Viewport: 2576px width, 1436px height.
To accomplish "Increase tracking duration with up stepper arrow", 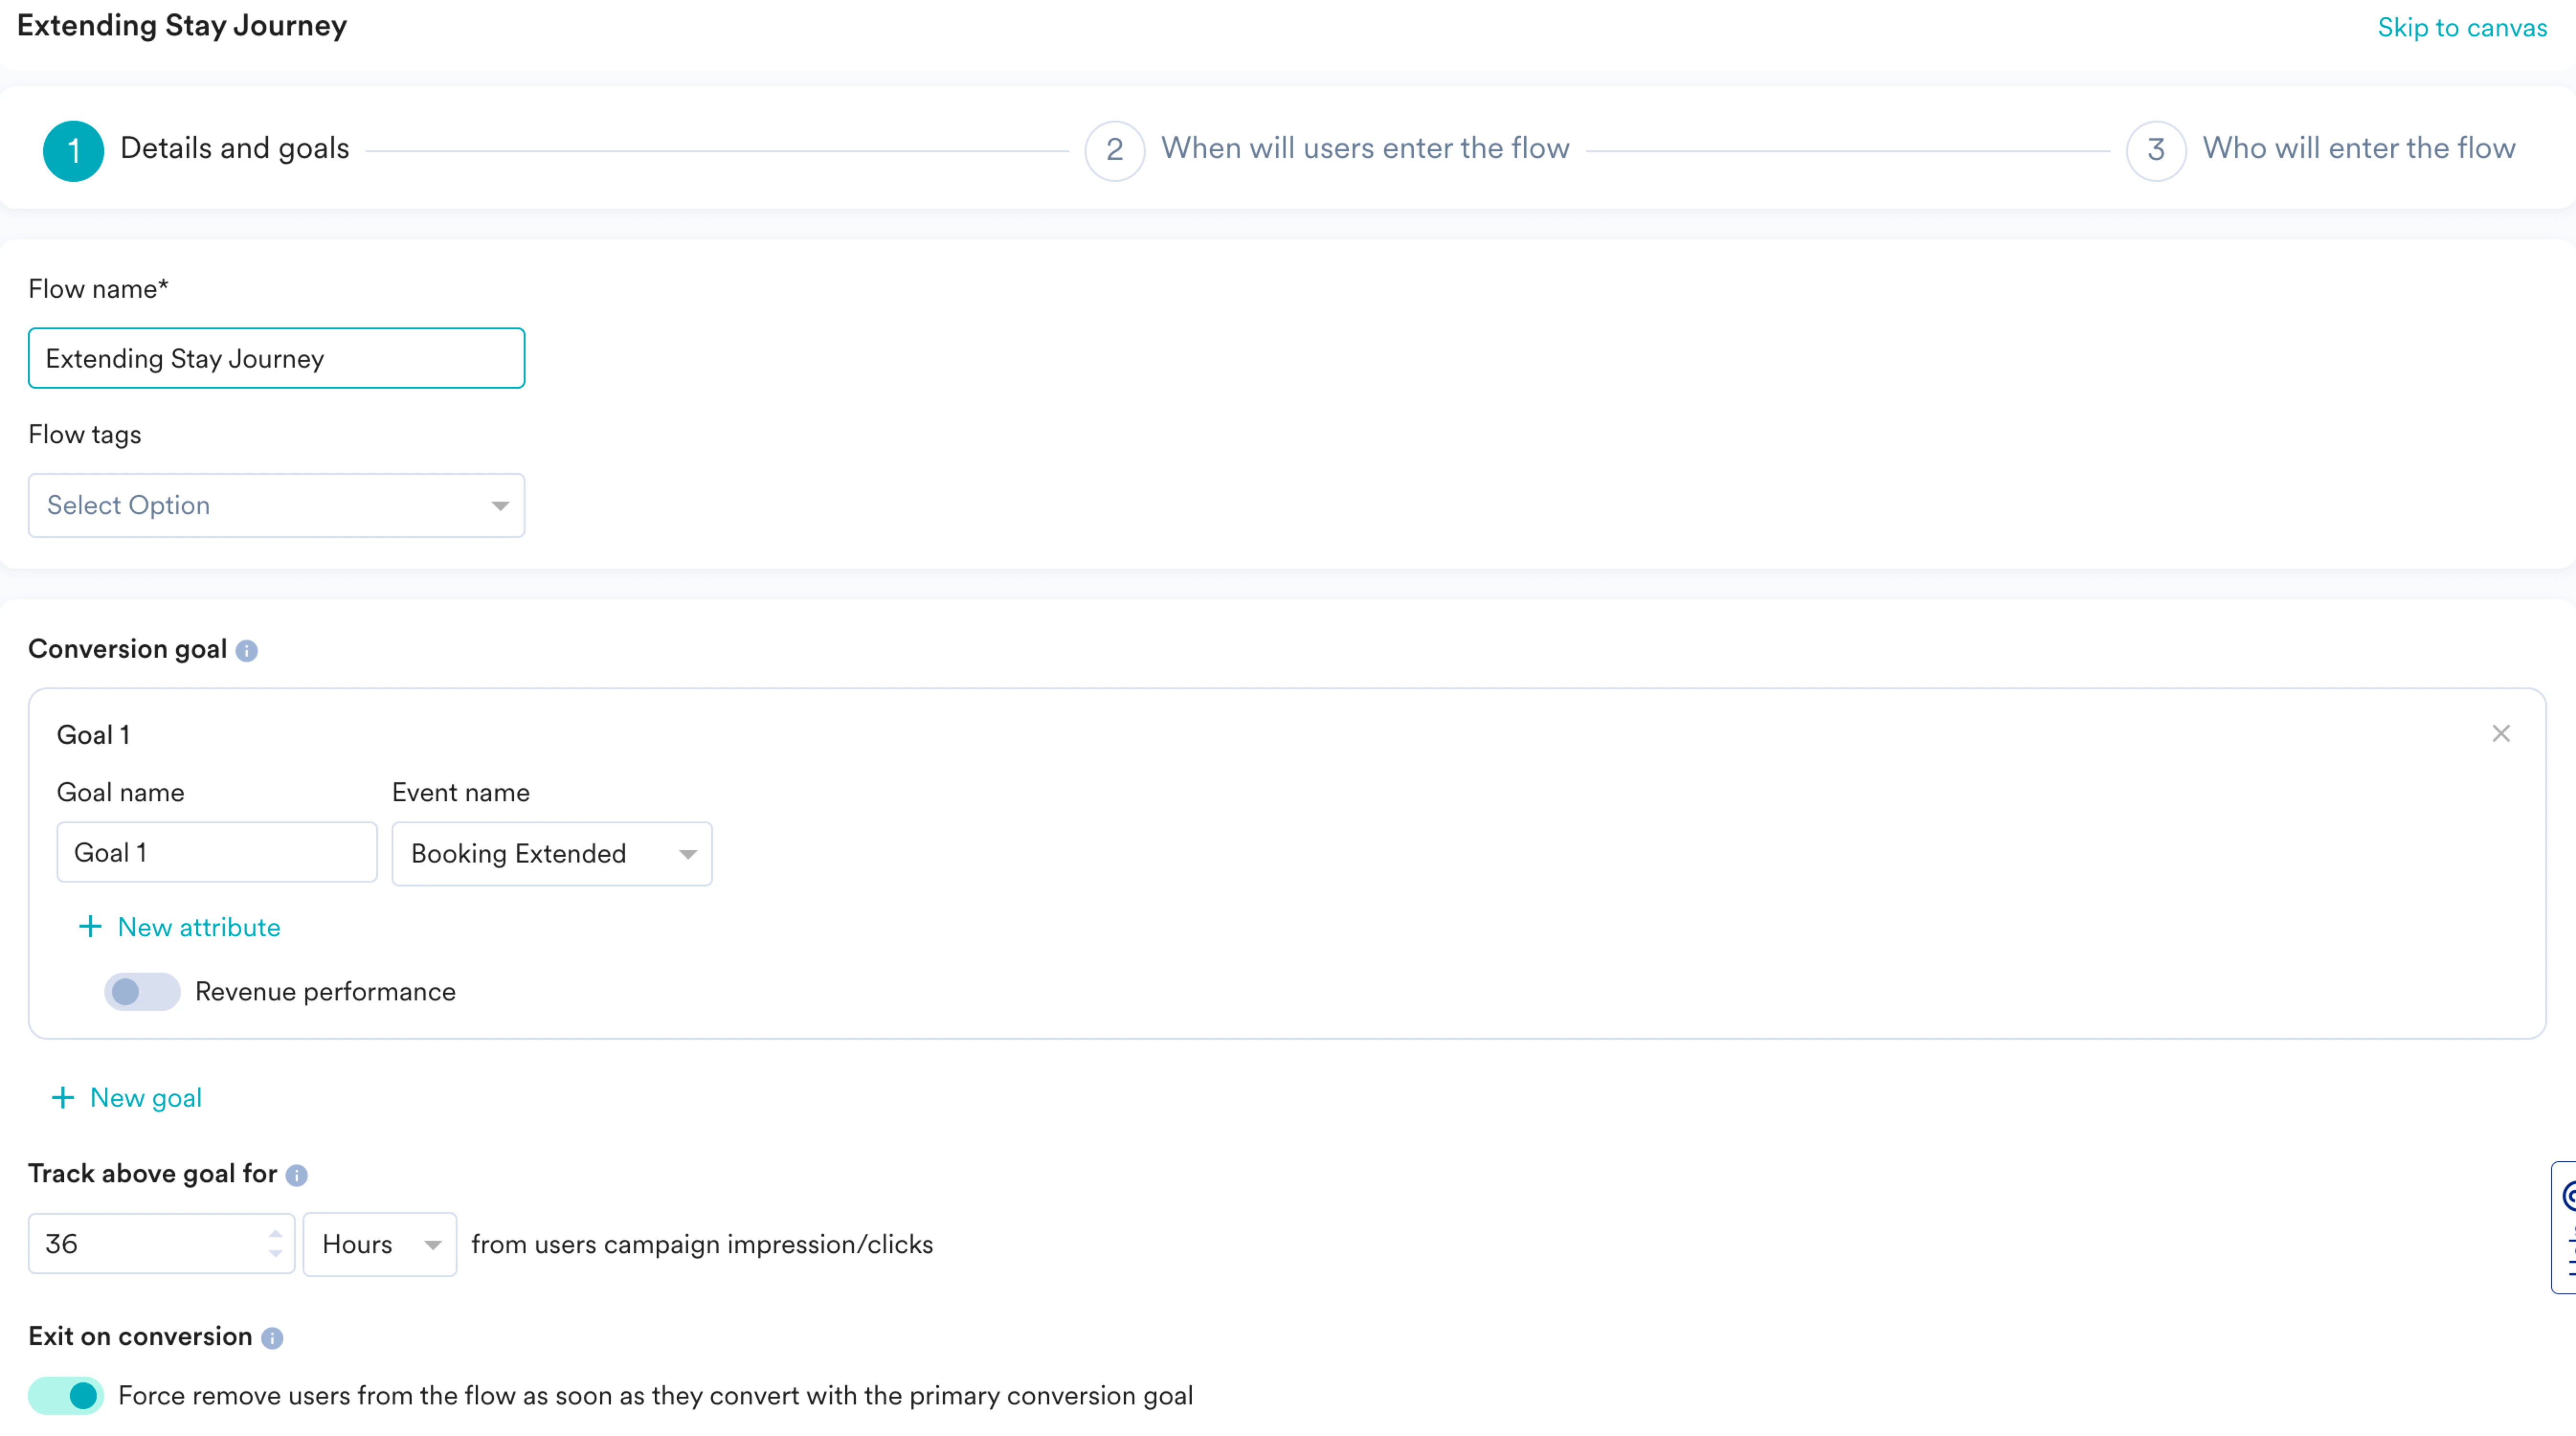I will [x=275, y=1234].
